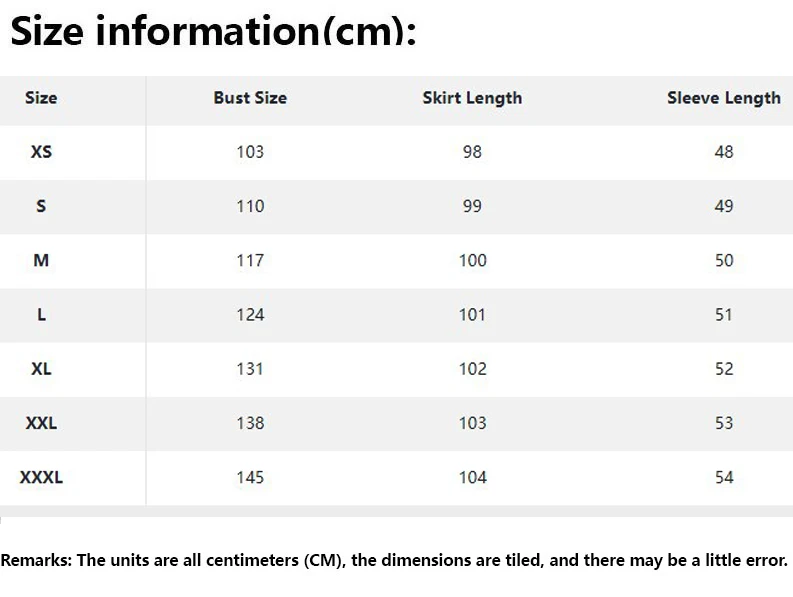Click sleeve length value 54

(724, 477)
